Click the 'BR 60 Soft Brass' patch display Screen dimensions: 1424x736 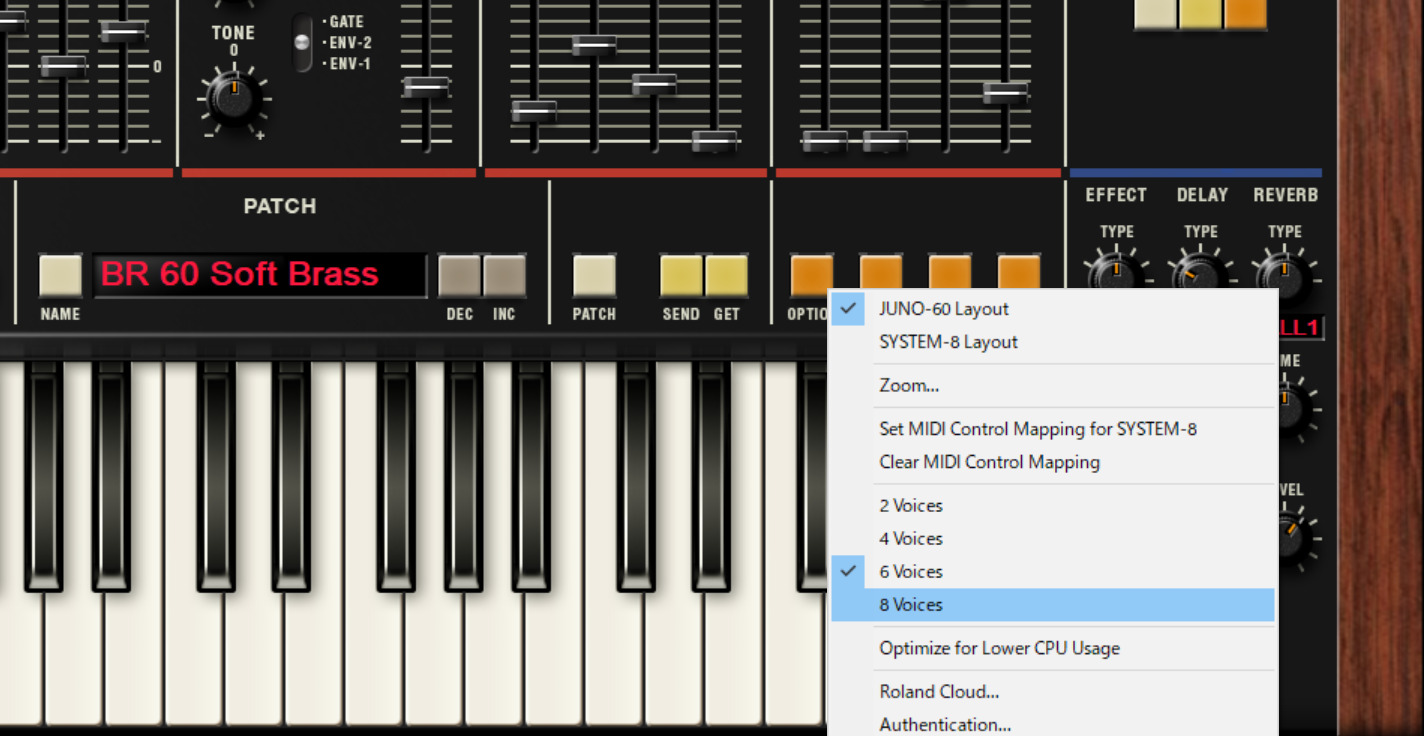click(260, 275)
